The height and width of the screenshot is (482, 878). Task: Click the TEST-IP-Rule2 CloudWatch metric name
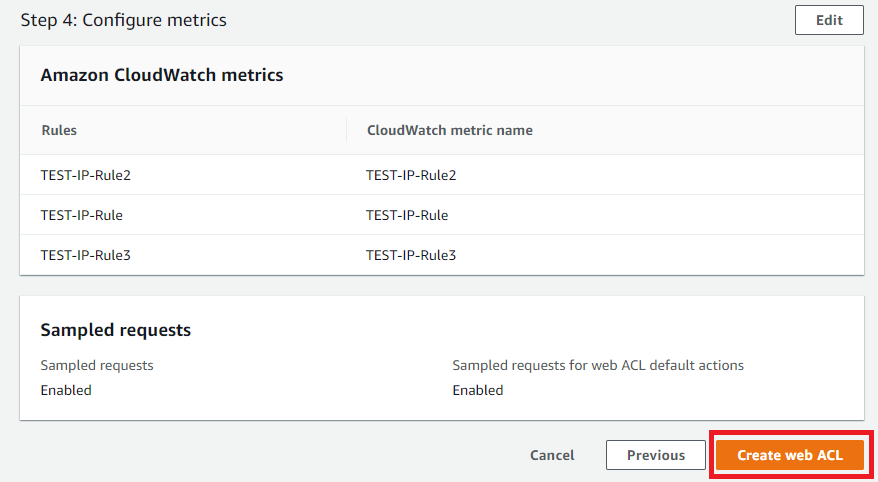[411, 175]
